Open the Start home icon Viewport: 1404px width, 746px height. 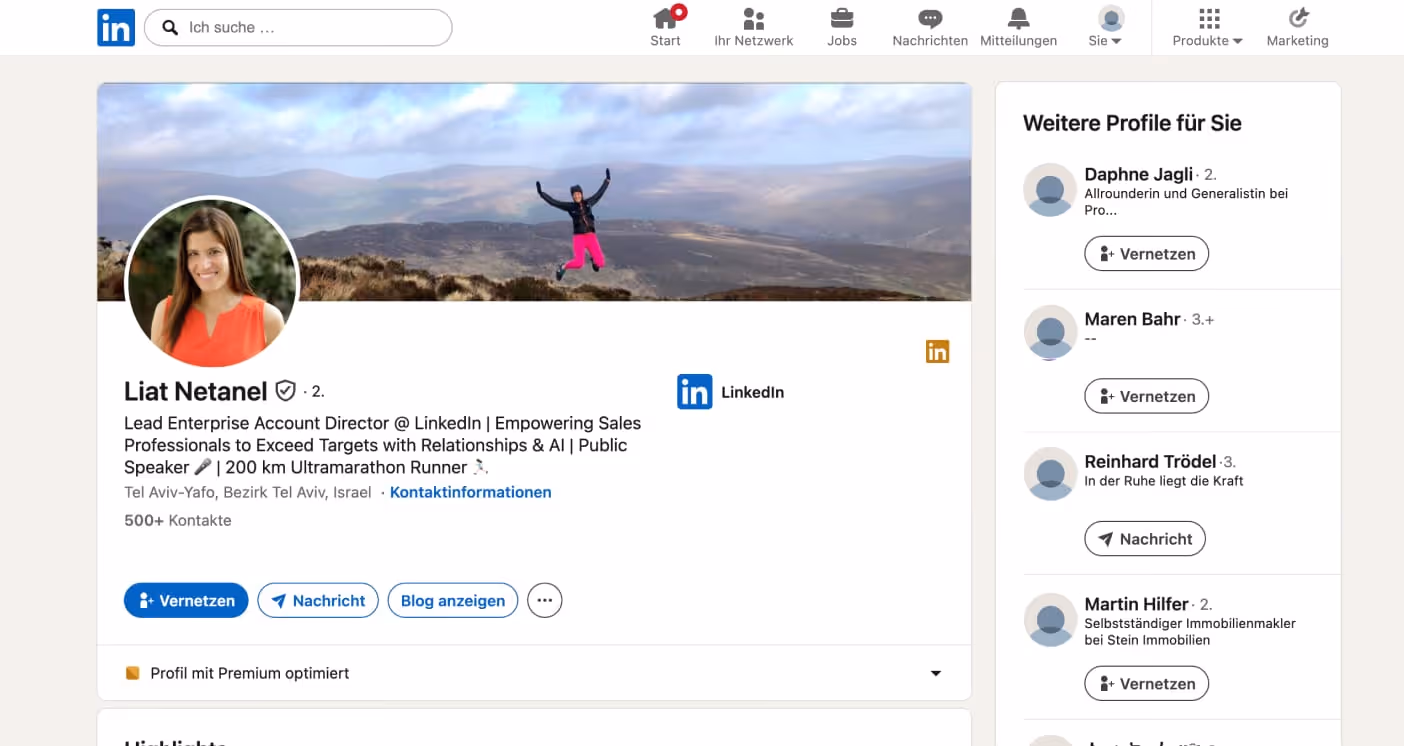tap(665, 18)
